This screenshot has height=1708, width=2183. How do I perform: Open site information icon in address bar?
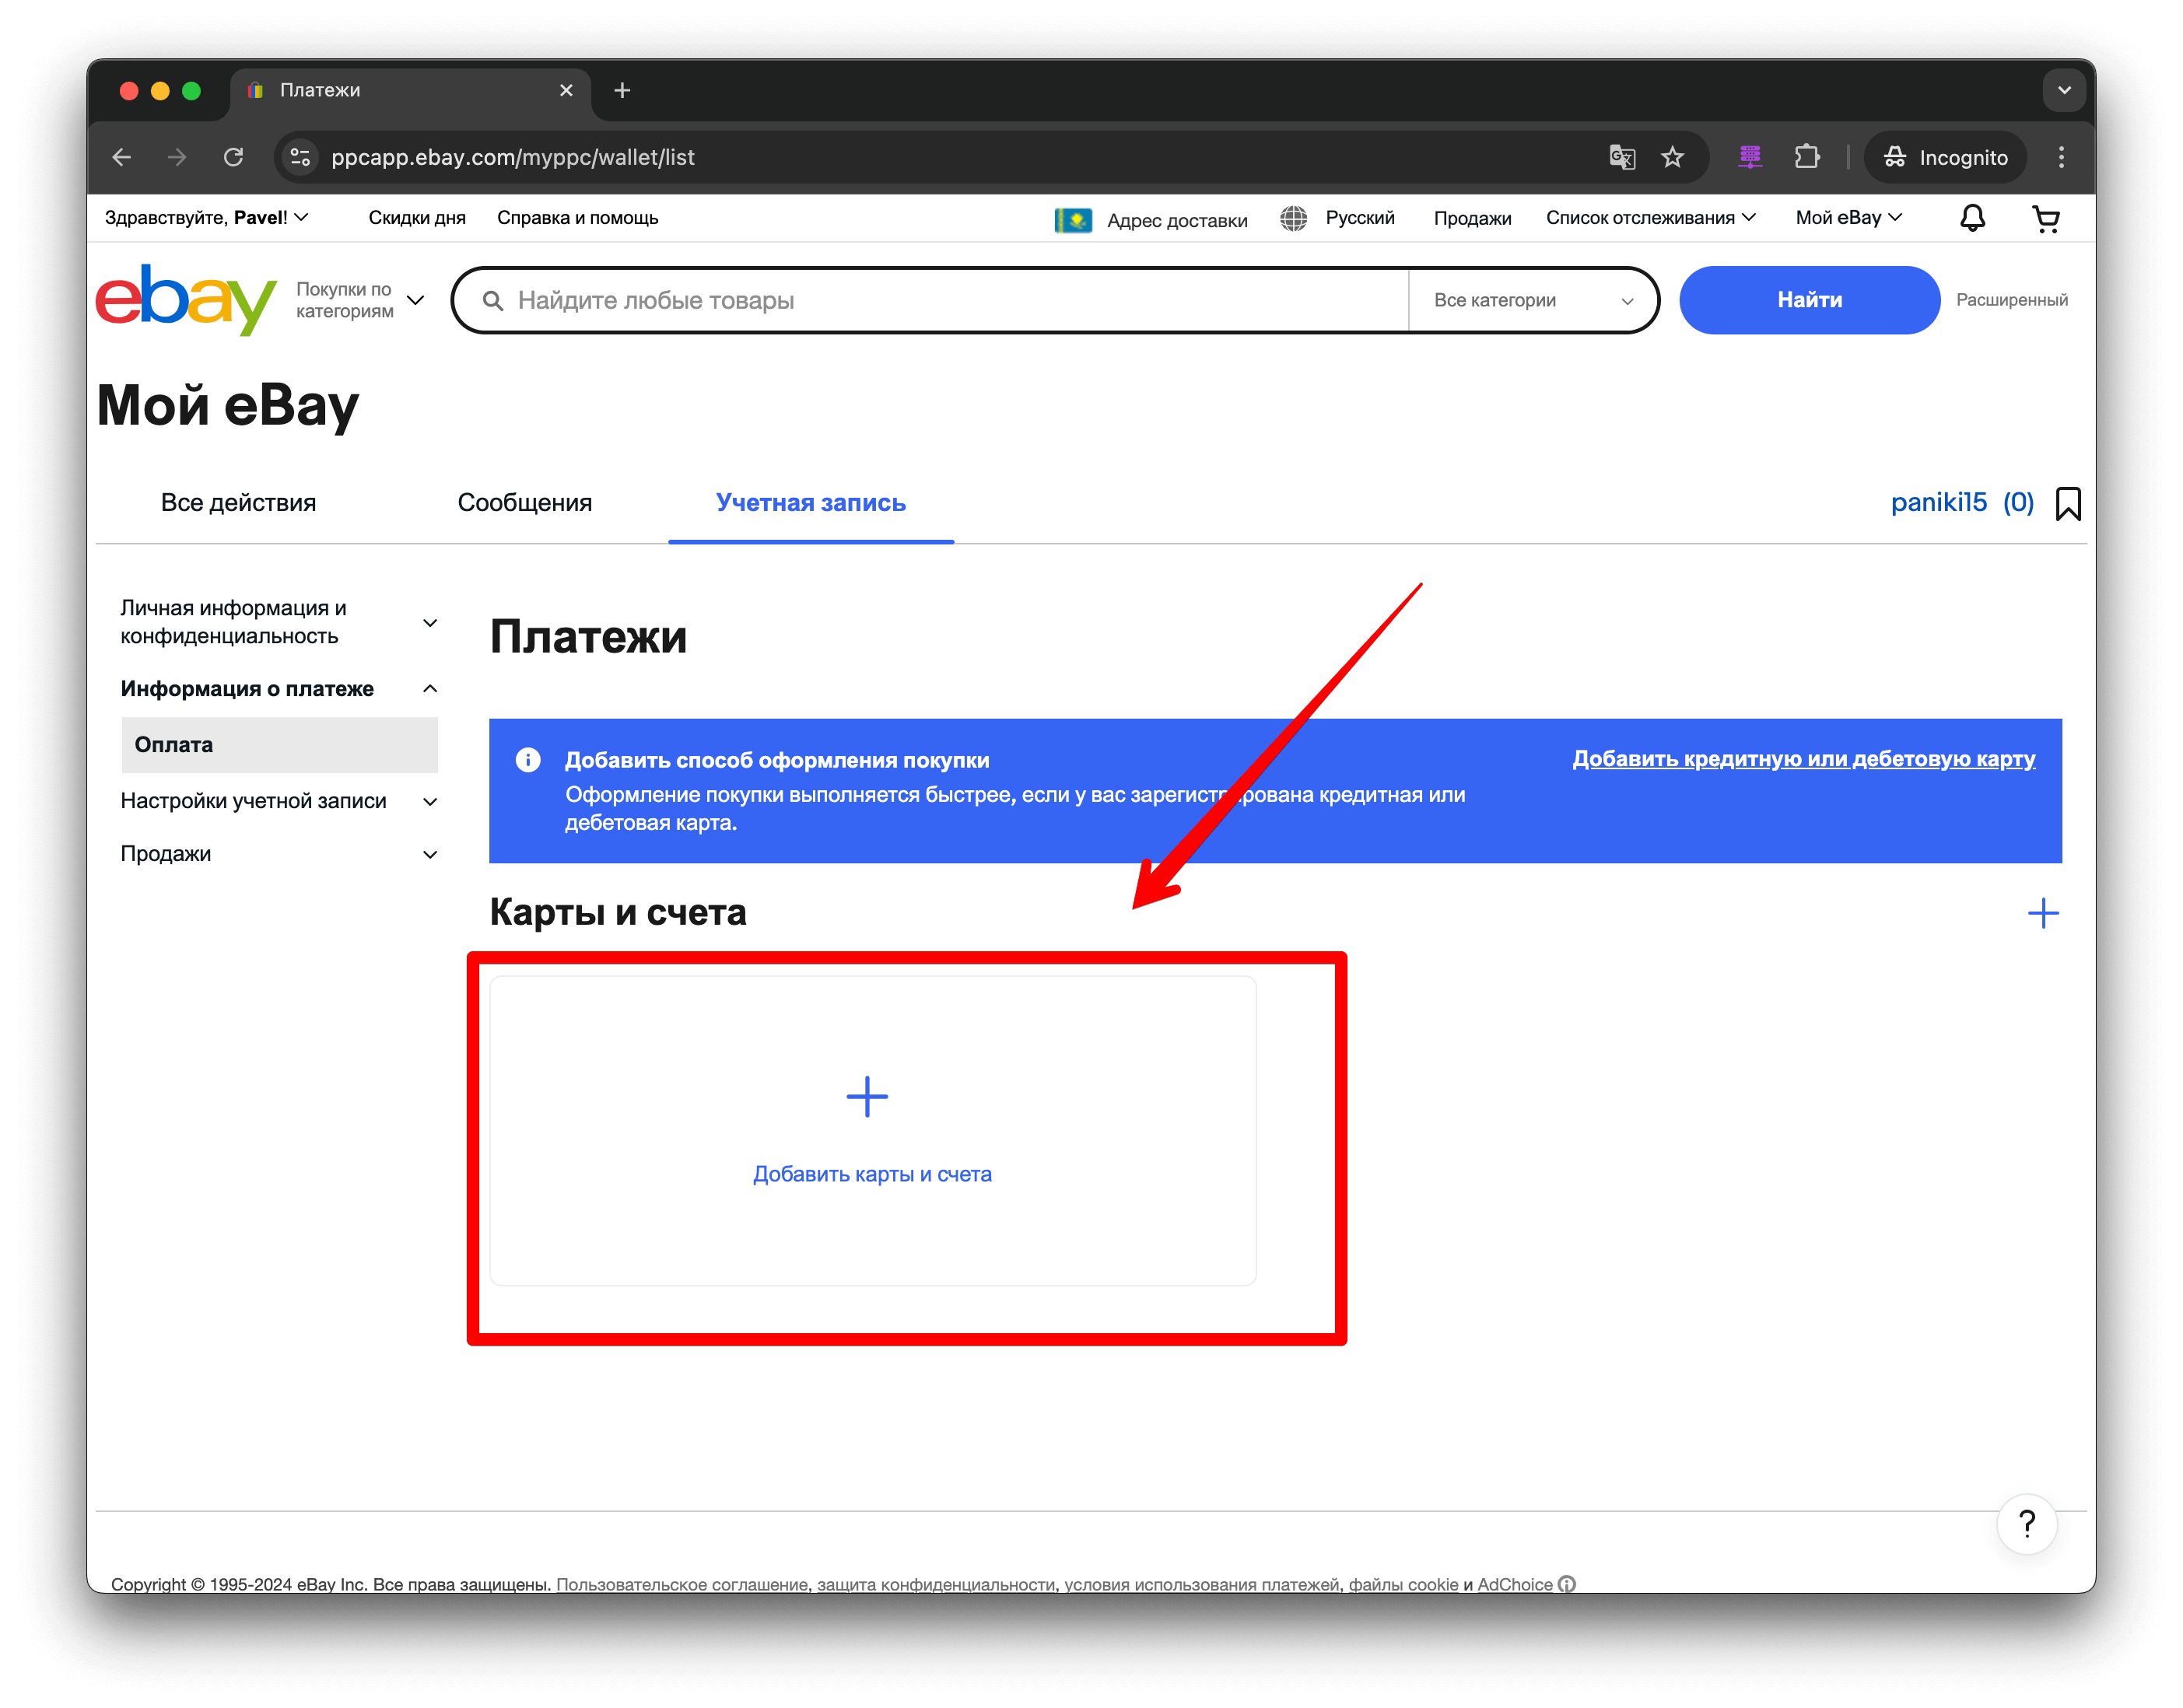coord(300,157)
